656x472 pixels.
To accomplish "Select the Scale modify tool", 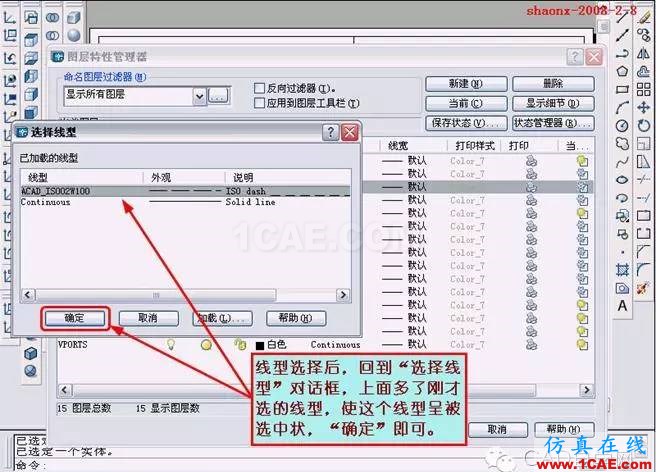I will [x=644, y=144].
